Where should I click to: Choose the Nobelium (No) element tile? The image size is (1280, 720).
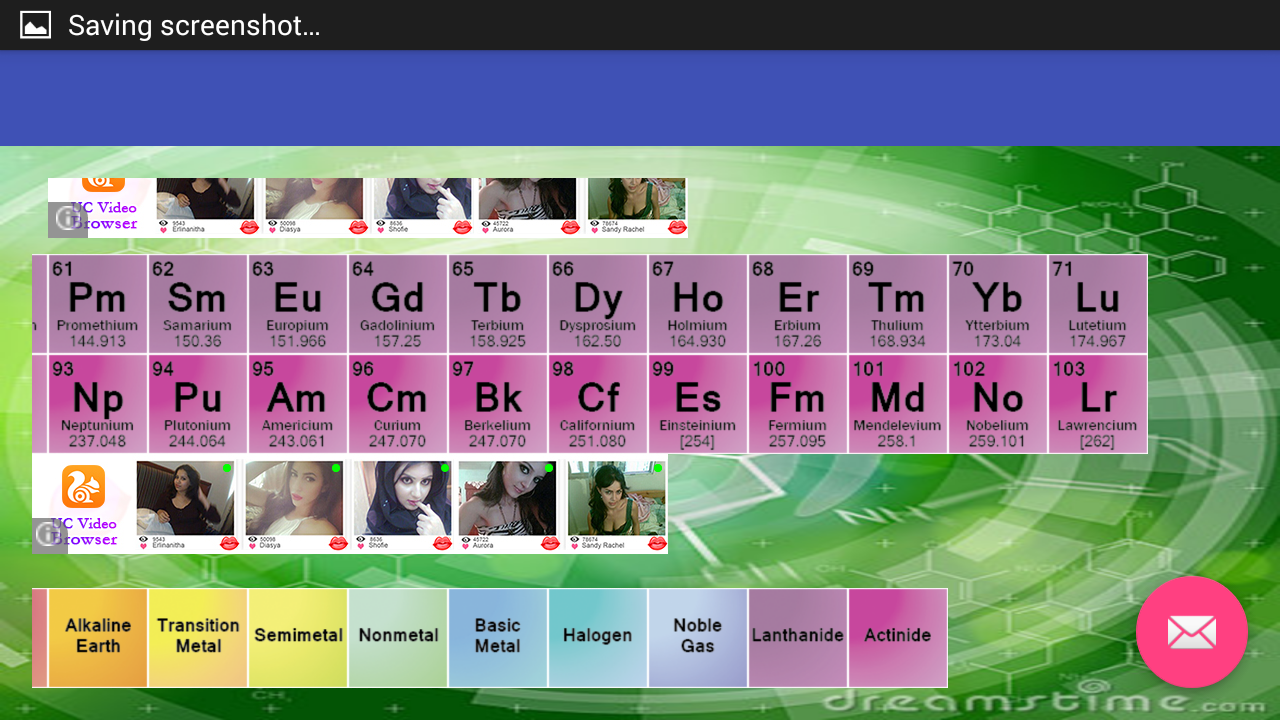998,404
